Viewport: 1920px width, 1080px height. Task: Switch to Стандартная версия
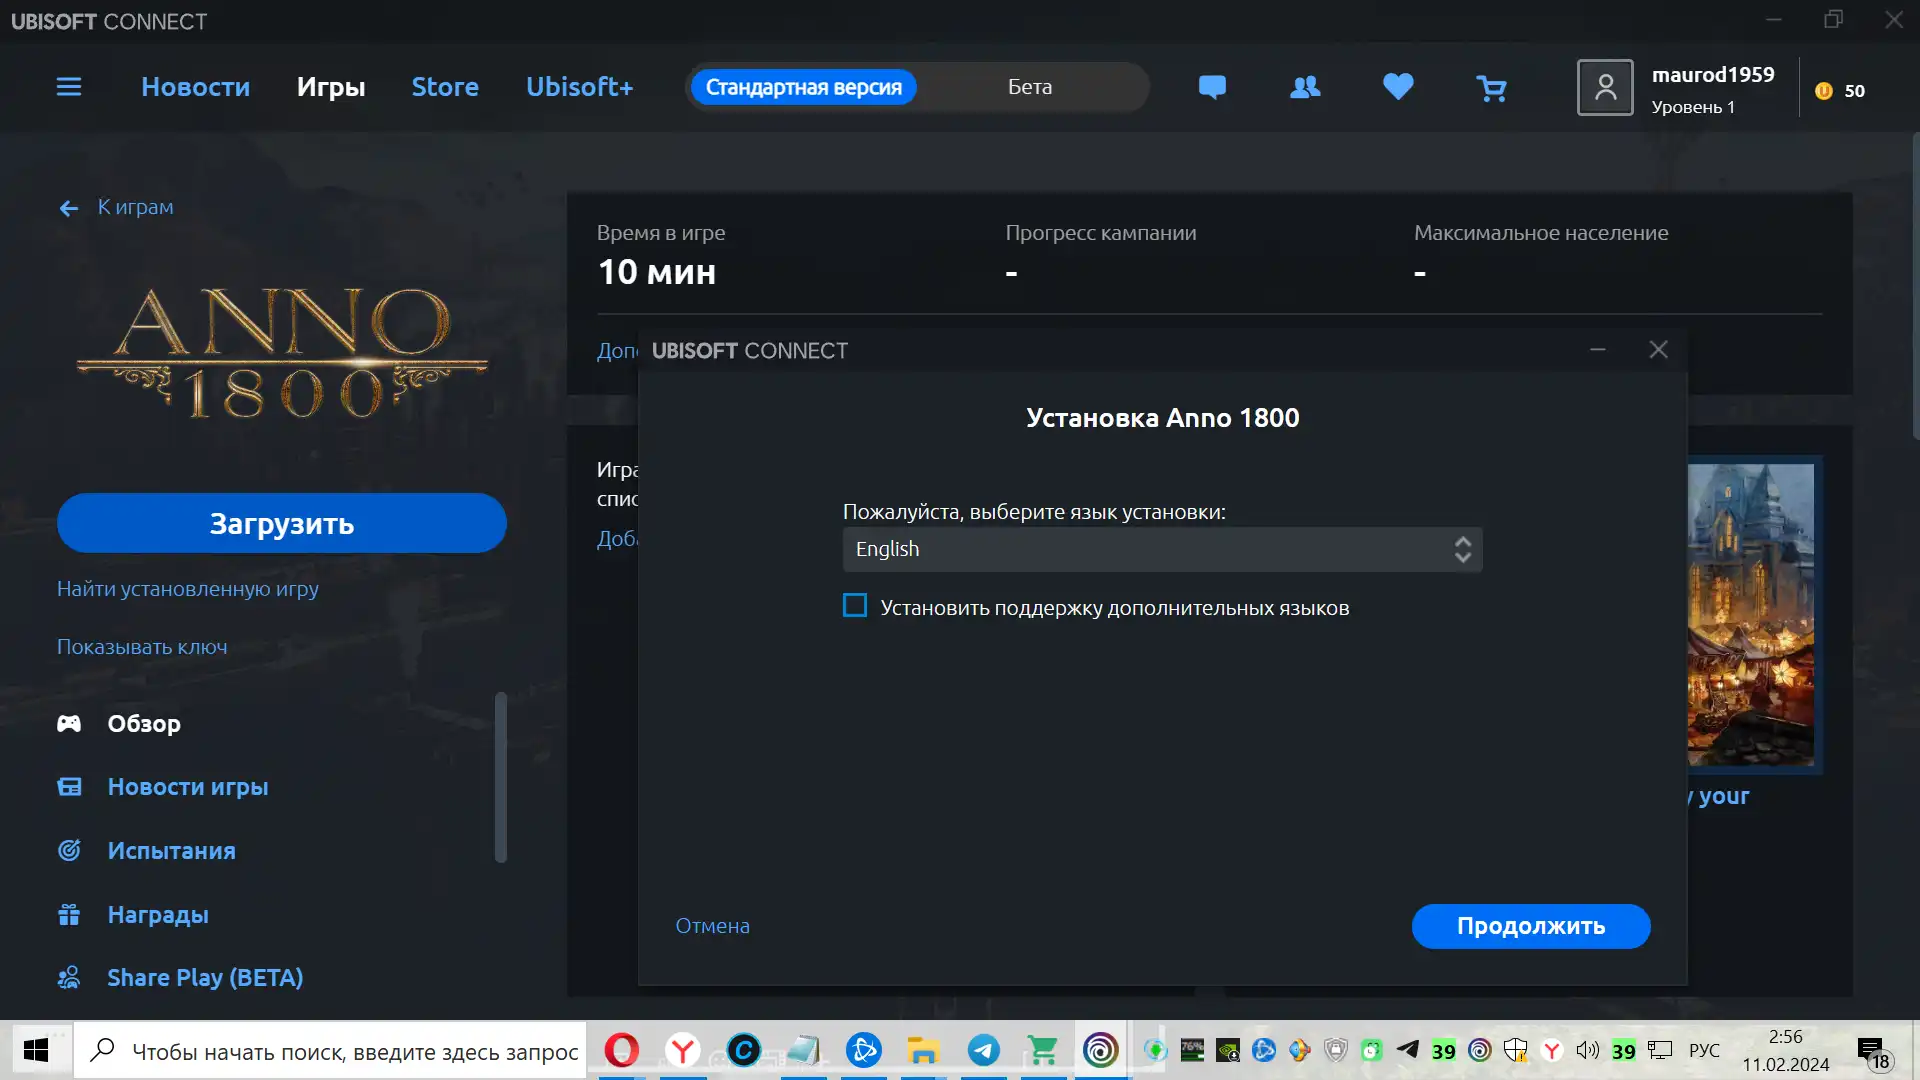coord(803,87)
